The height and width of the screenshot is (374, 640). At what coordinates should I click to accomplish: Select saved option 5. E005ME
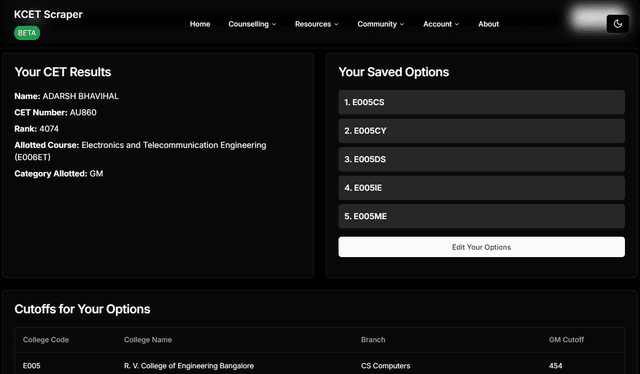click(481, 216)
